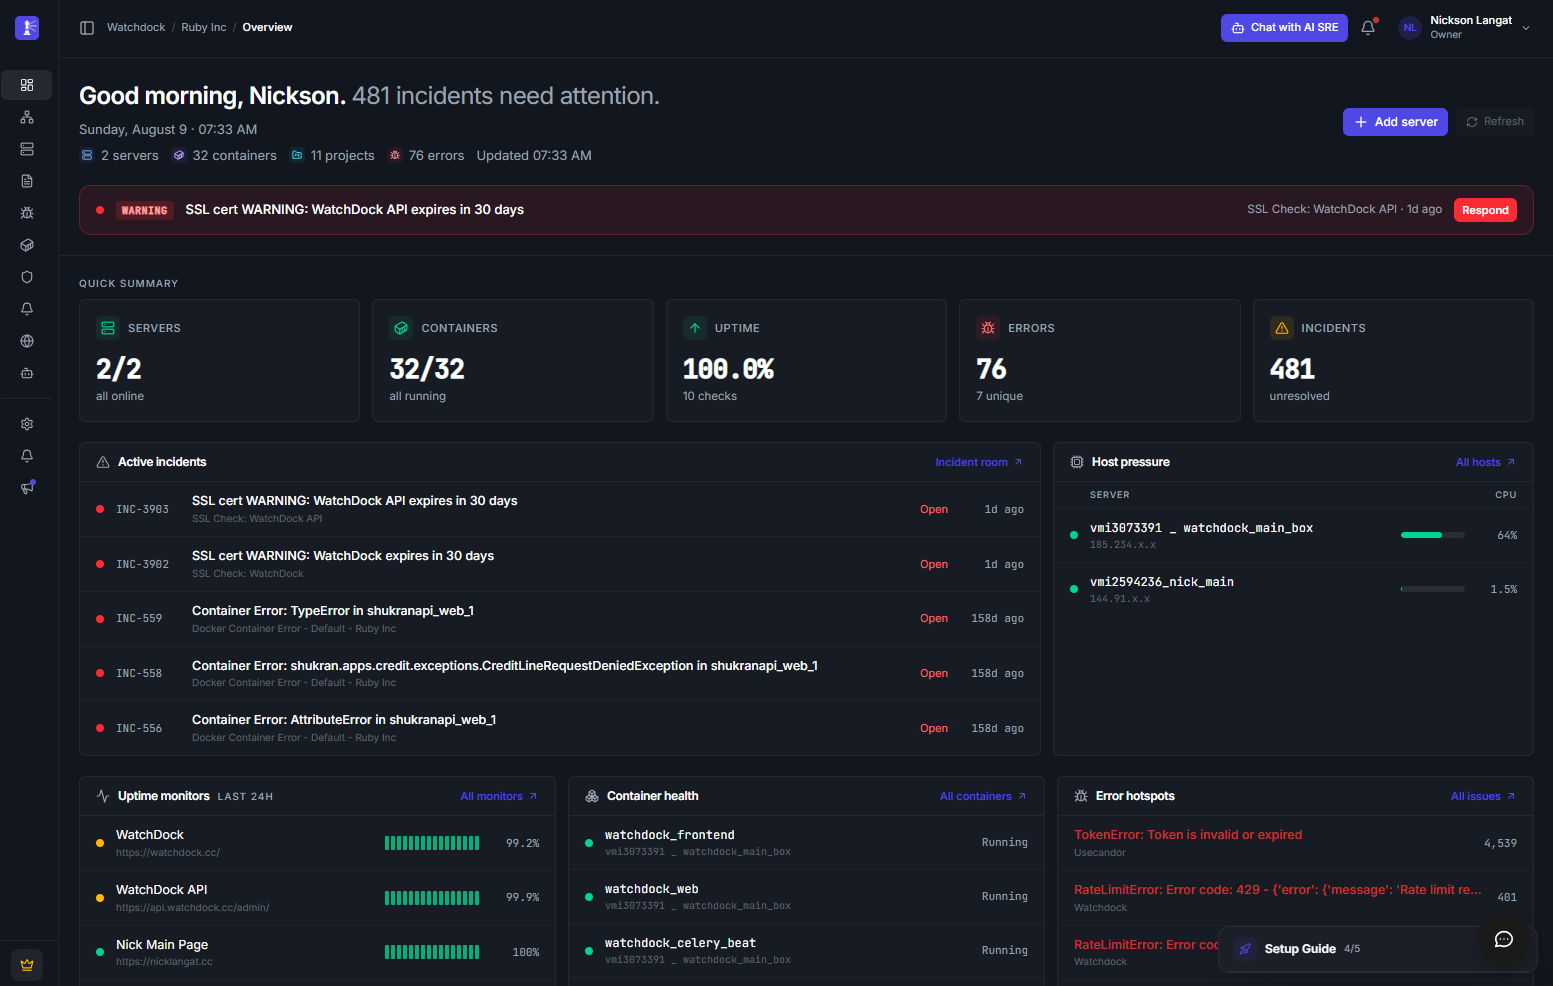Image resolution: width=1553 pixels, height=986 pixels.
Task: Click the Chat with AI SRE button
Action: (x=1284, y=28)
